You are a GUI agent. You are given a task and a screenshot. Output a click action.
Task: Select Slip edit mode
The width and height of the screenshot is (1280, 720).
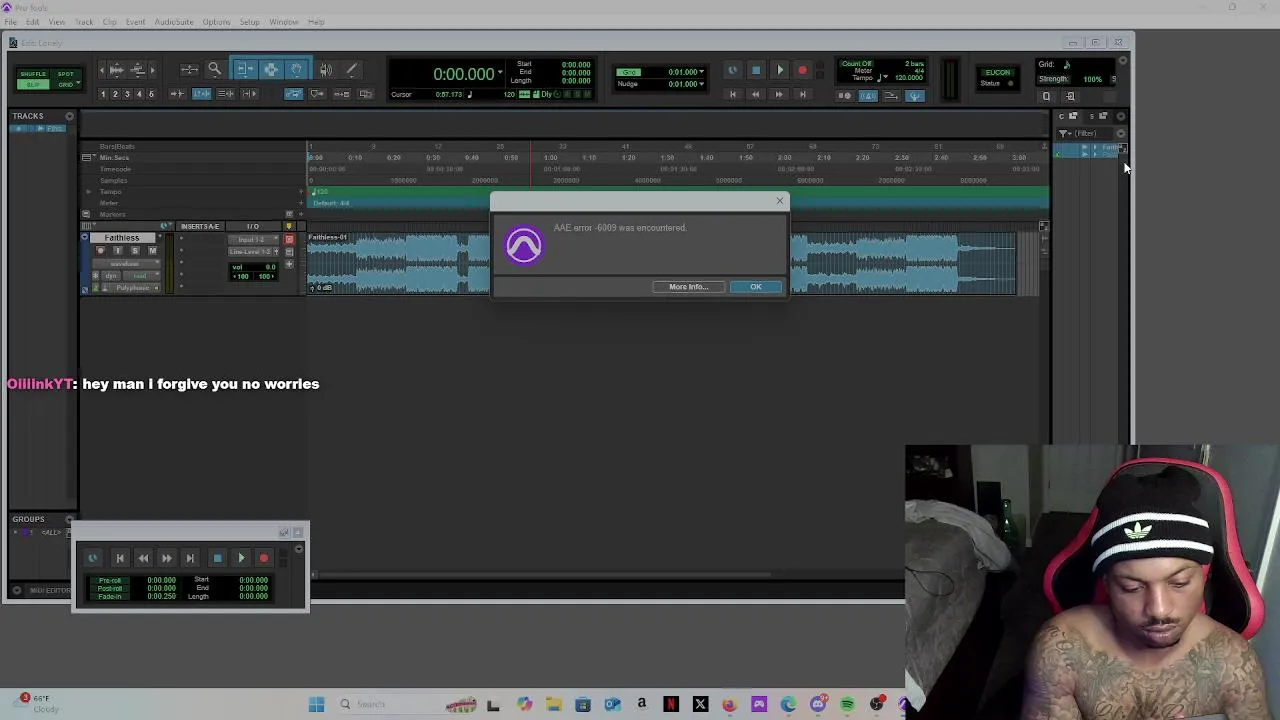tap(33, 84)
